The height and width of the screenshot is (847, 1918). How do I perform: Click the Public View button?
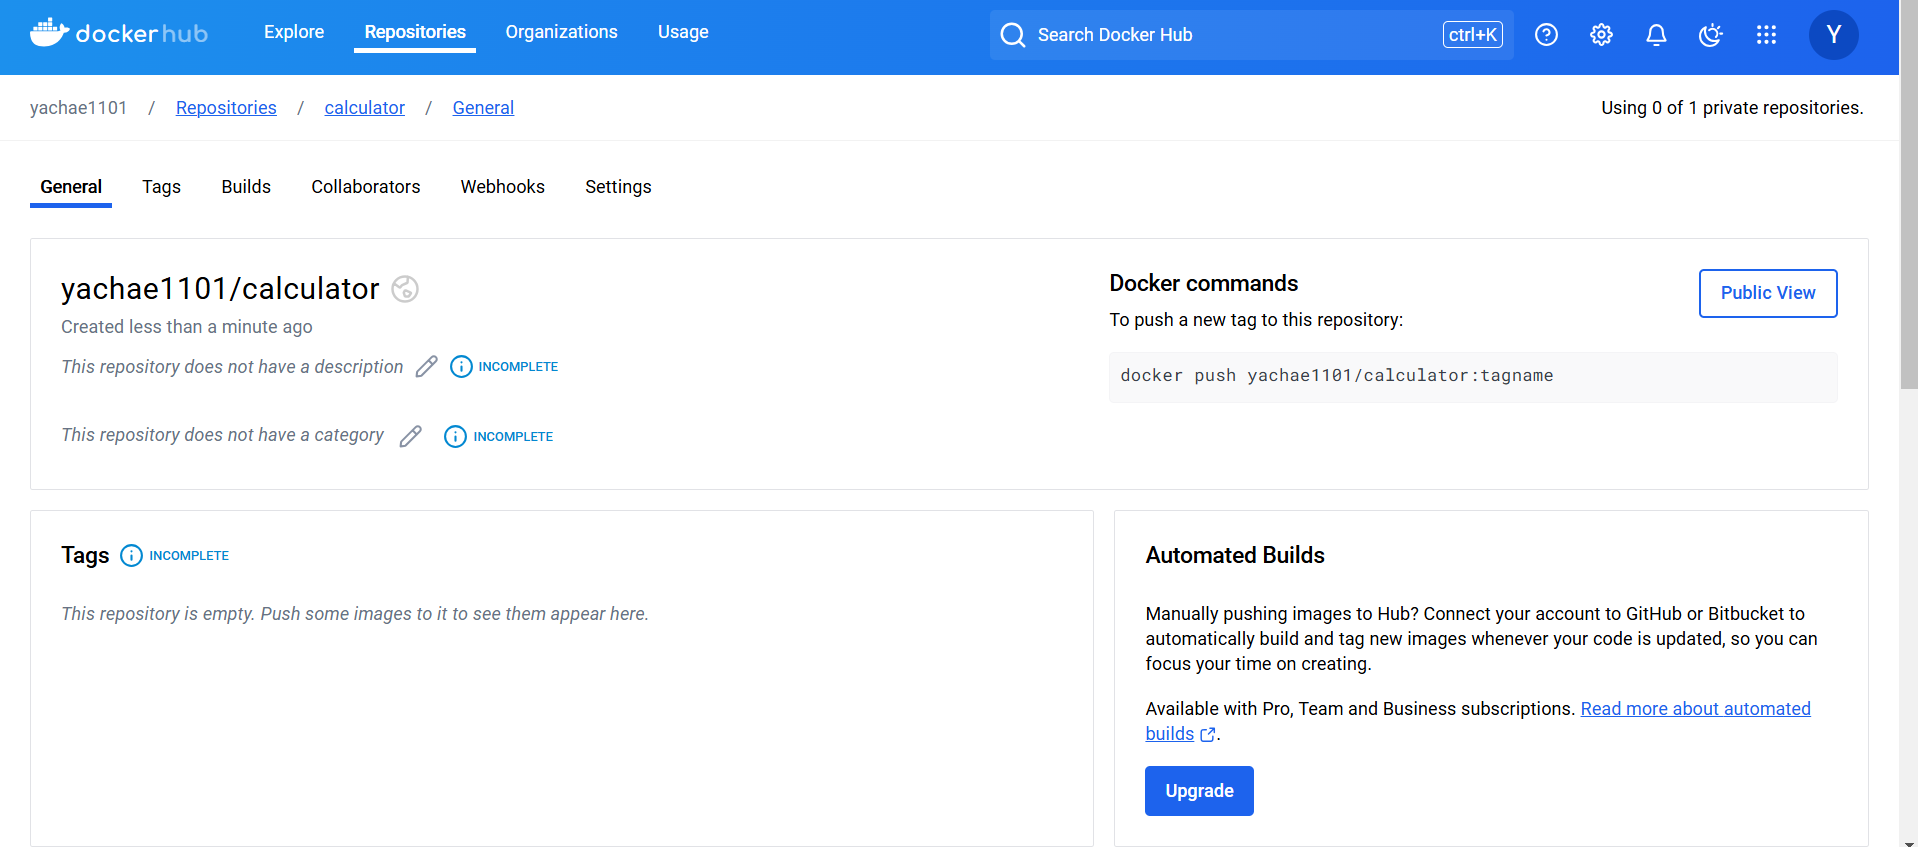click(1768, 293)
